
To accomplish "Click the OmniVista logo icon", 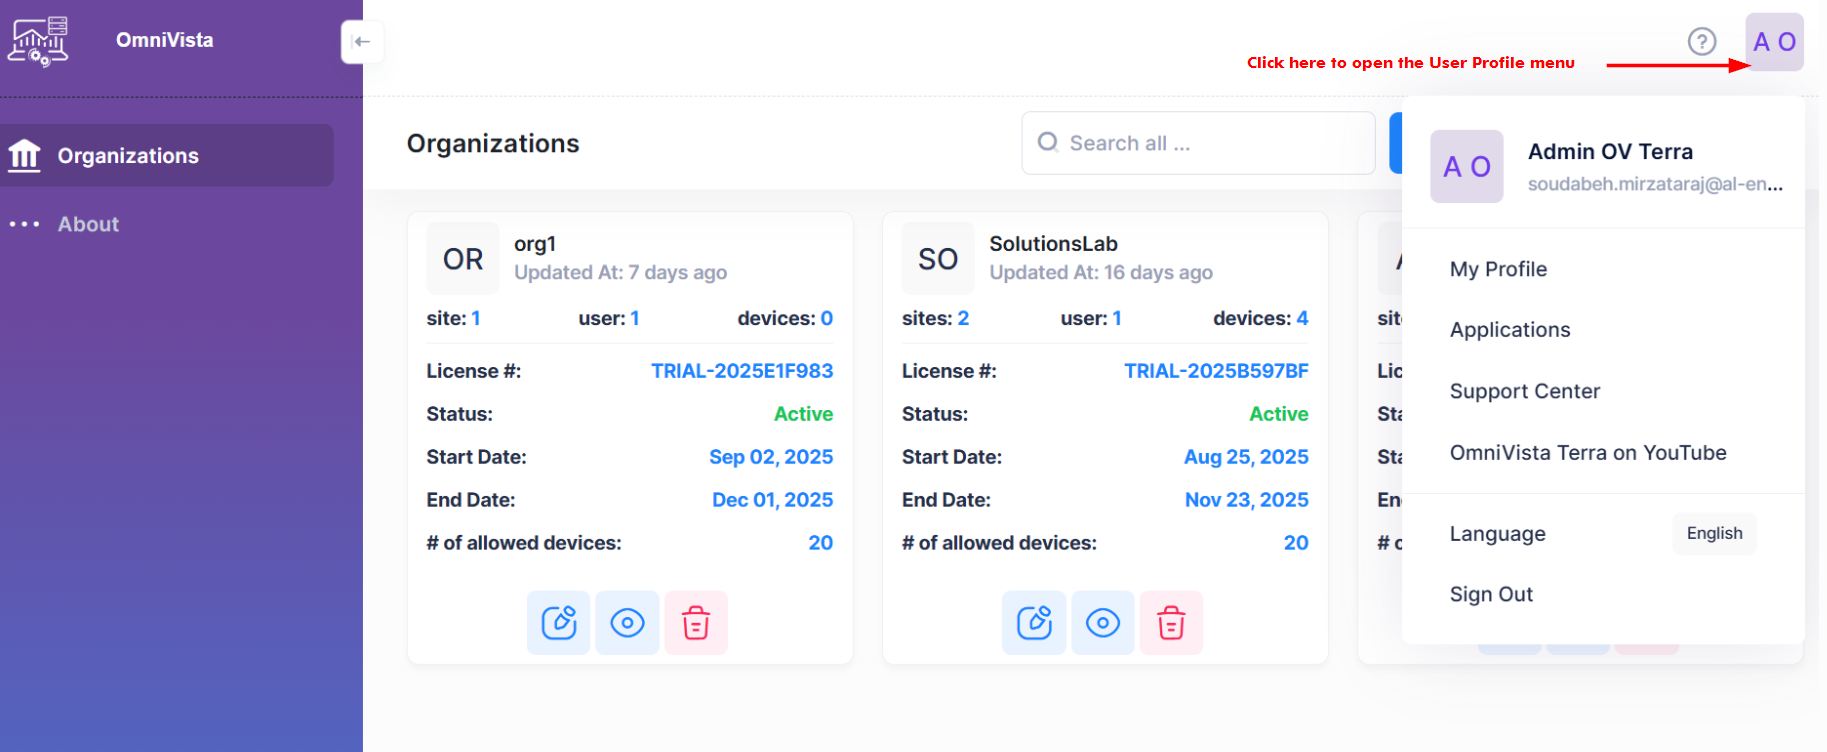I will [38, 42].
